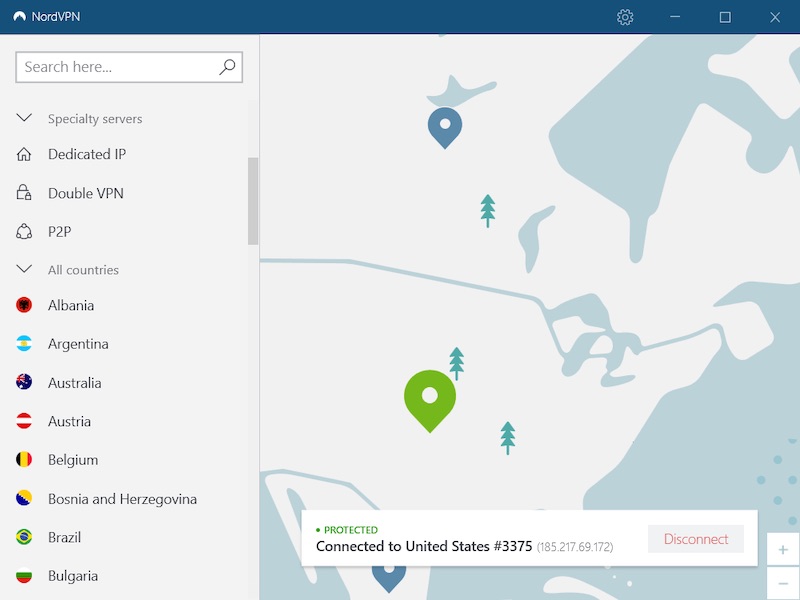Click the server list scrollbar thumb

pos(253,201)
